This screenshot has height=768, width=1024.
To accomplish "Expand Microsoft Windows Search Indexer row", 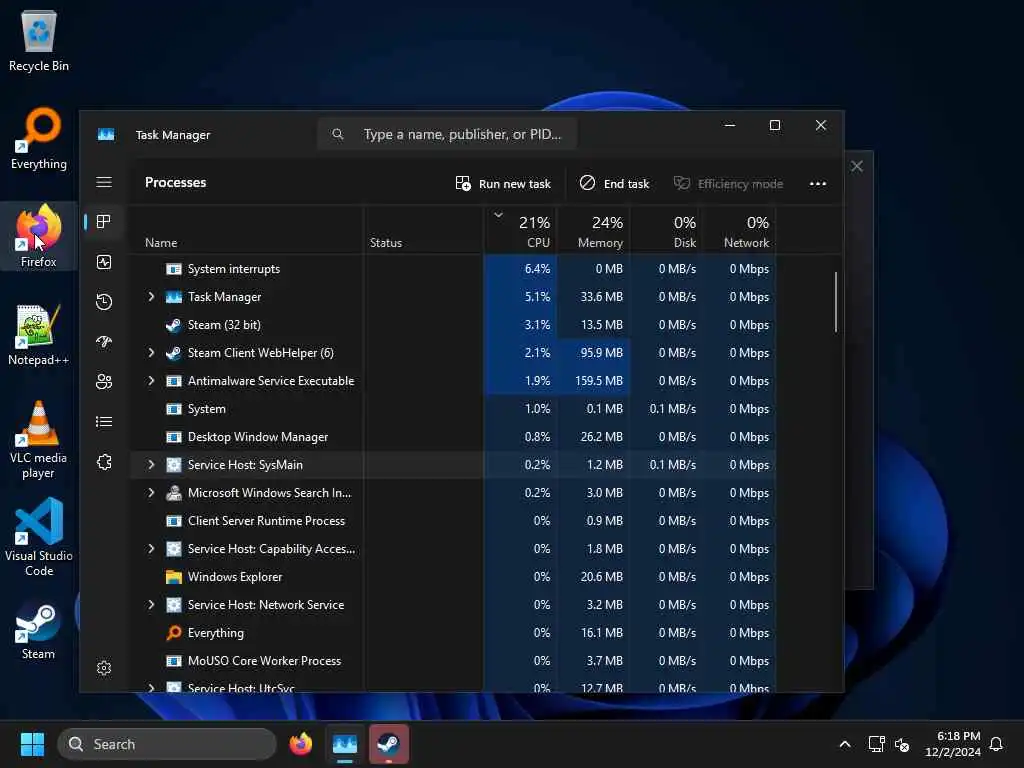I will coord(152,492).
